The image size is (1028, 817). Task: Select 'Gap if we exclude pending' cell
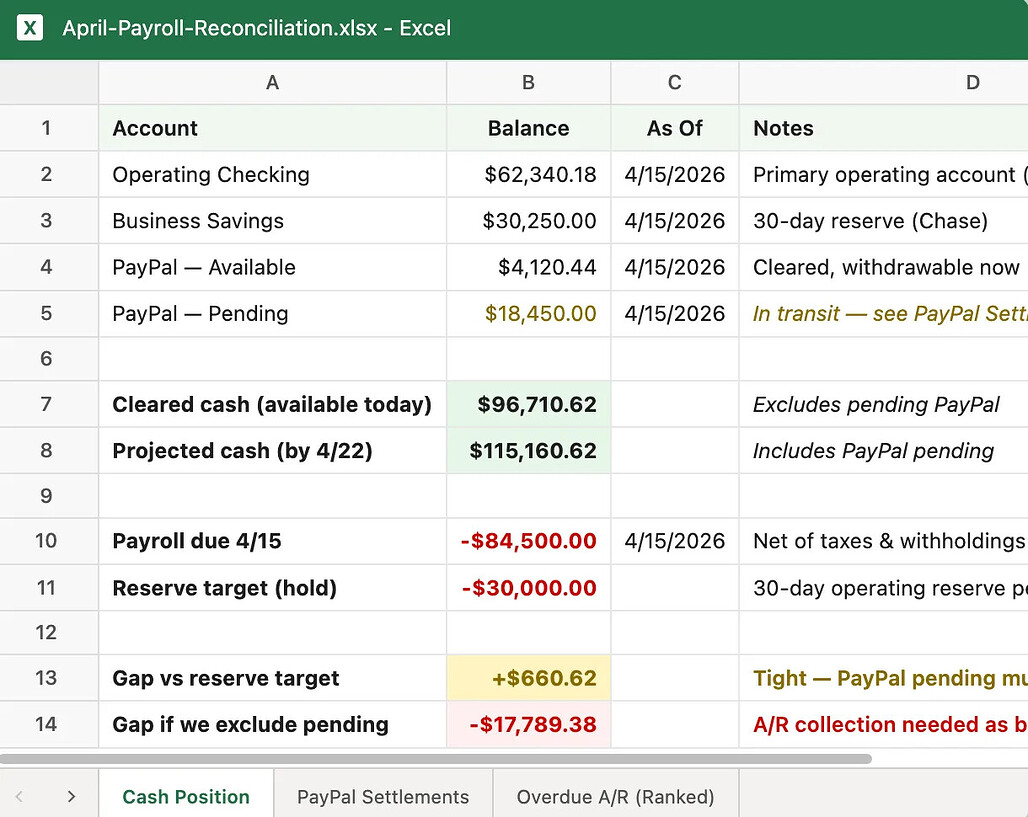(273, 725)
